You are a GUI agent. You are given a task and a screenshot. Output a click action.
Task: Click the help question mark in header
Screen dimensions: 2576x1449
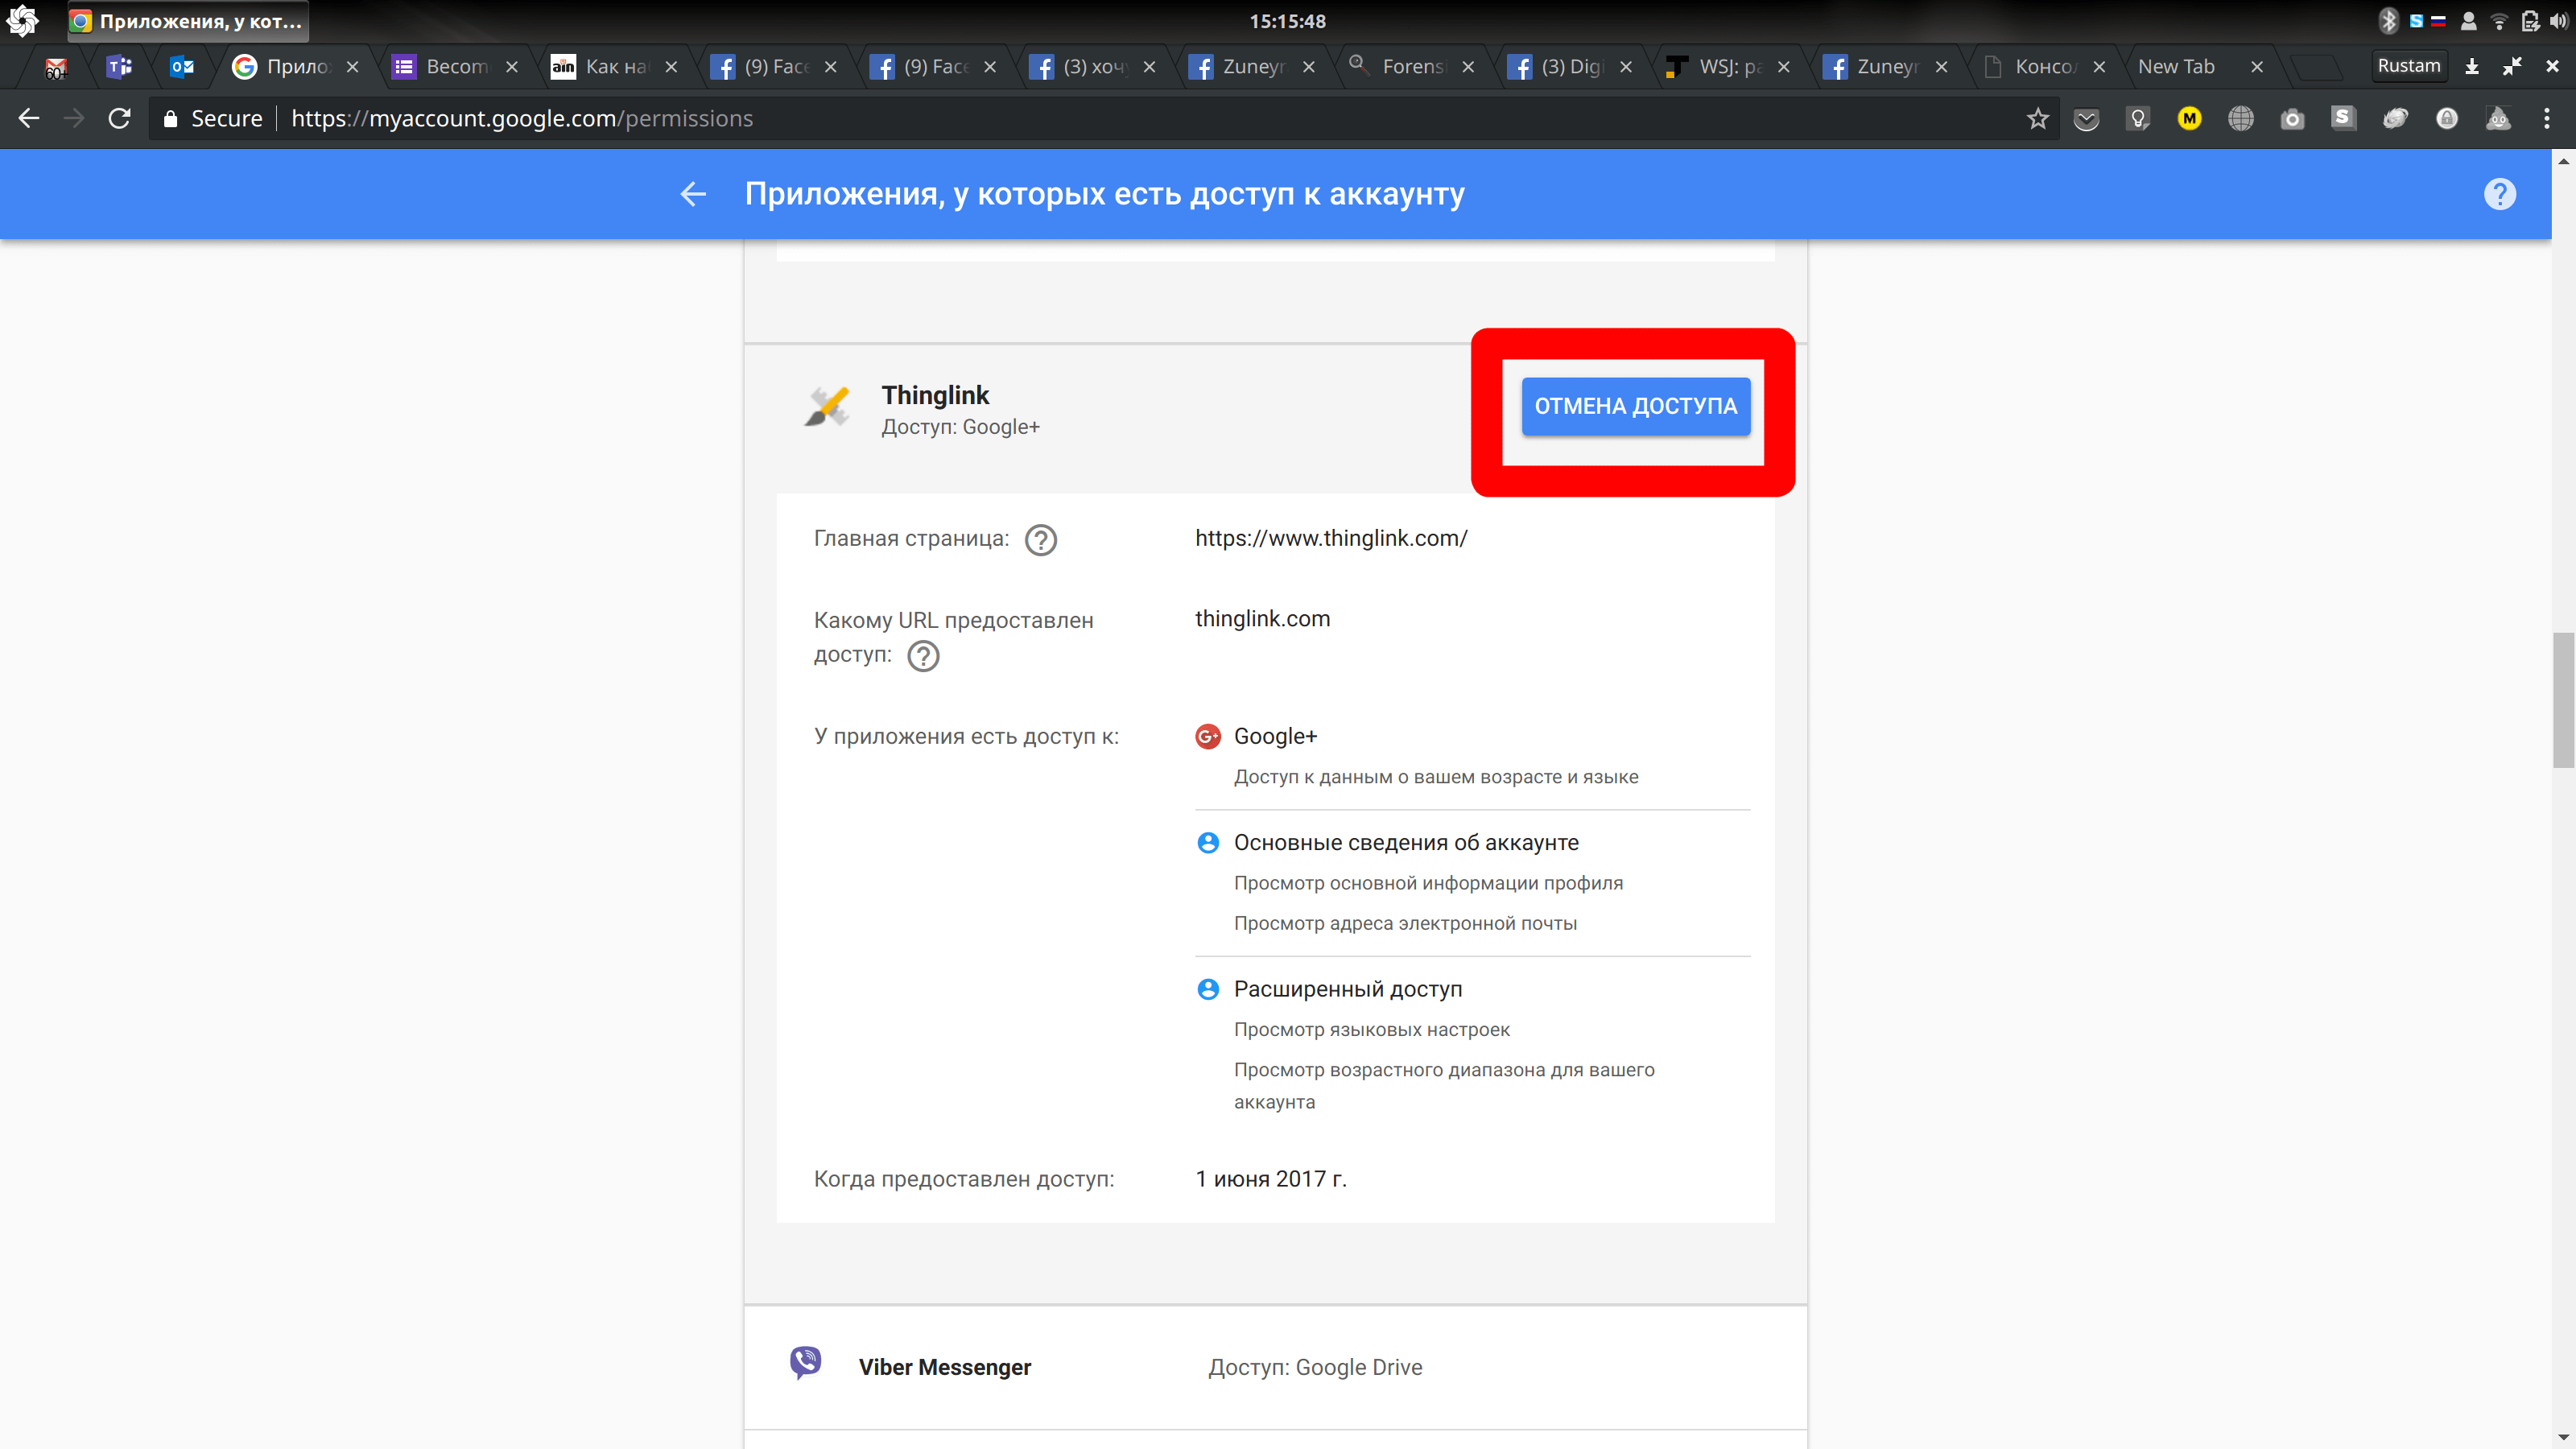tap(2499, 194)
